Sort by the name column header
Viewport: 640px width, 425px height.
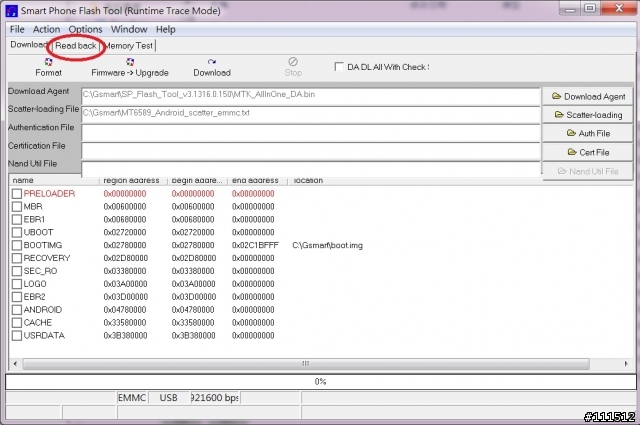54,180
